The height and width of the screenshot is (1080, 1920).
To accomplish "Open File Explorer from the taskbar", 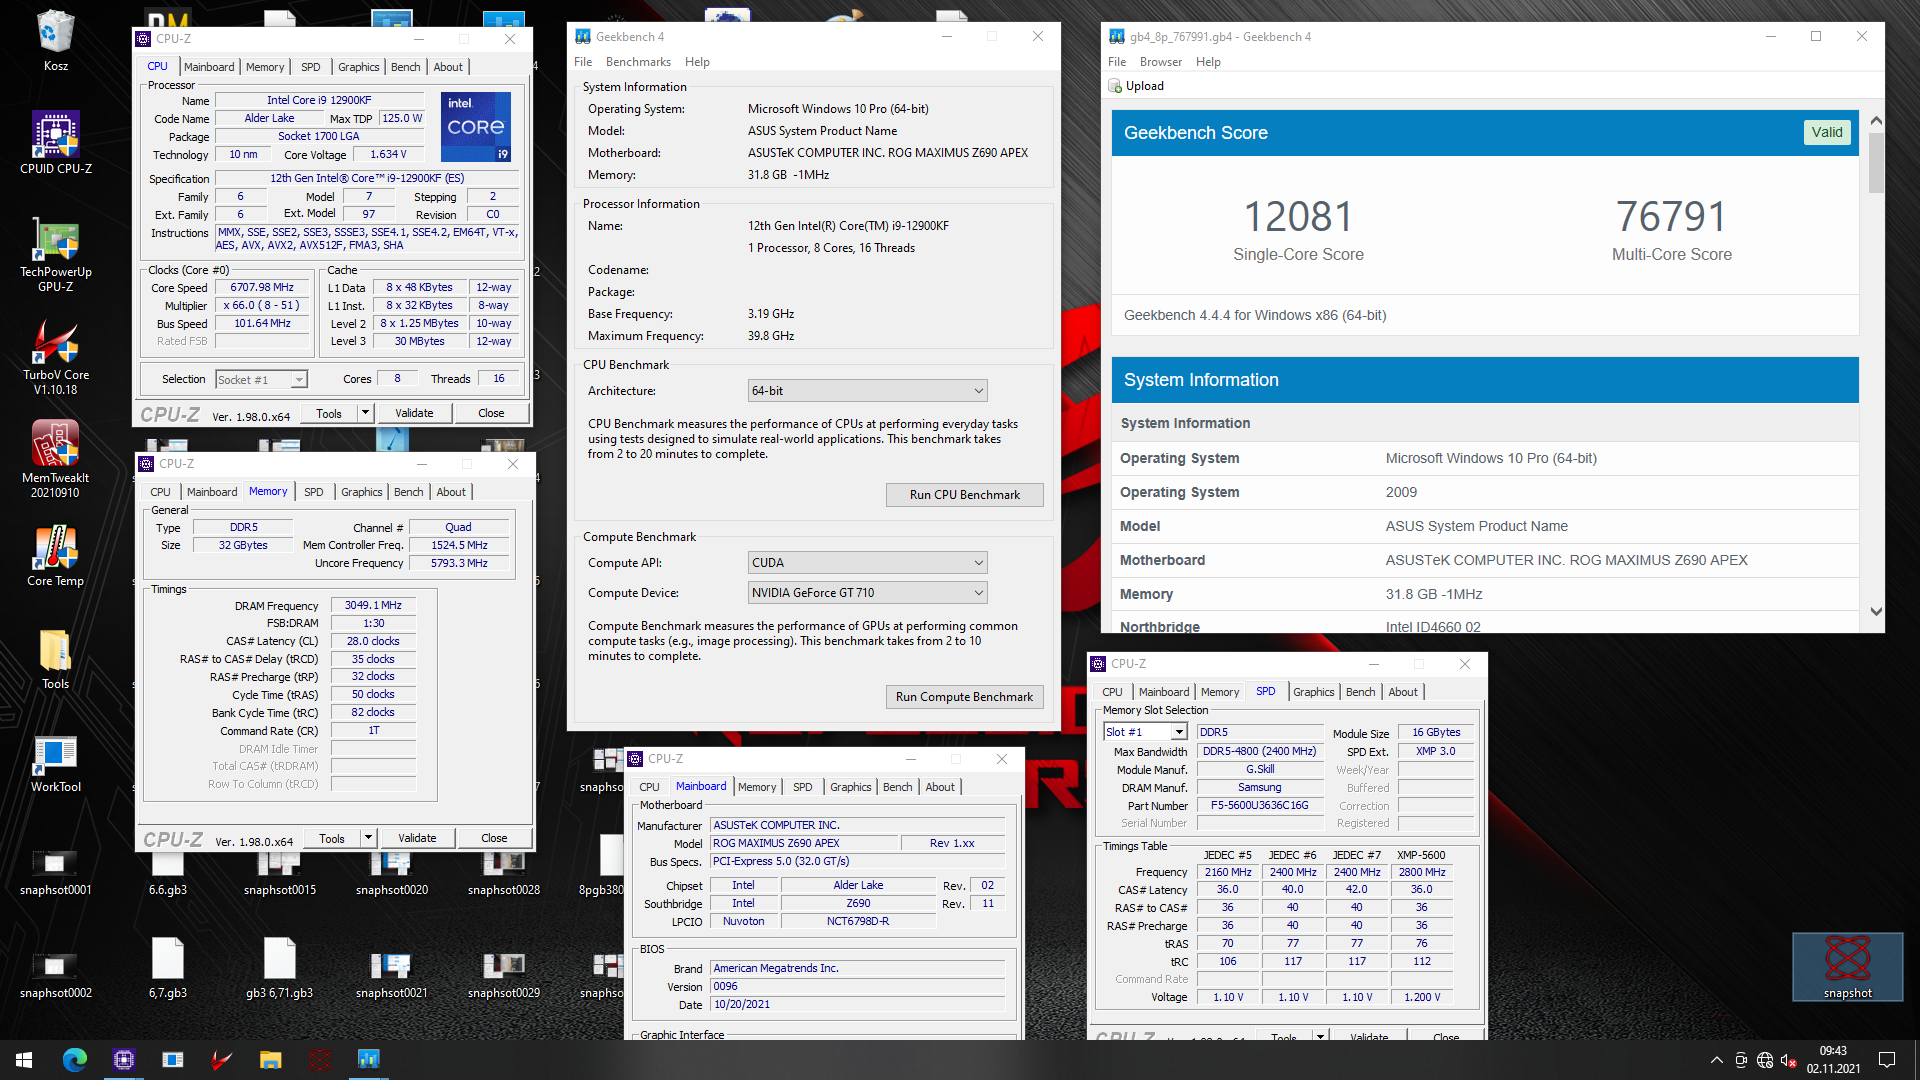I will [271, 1060].
